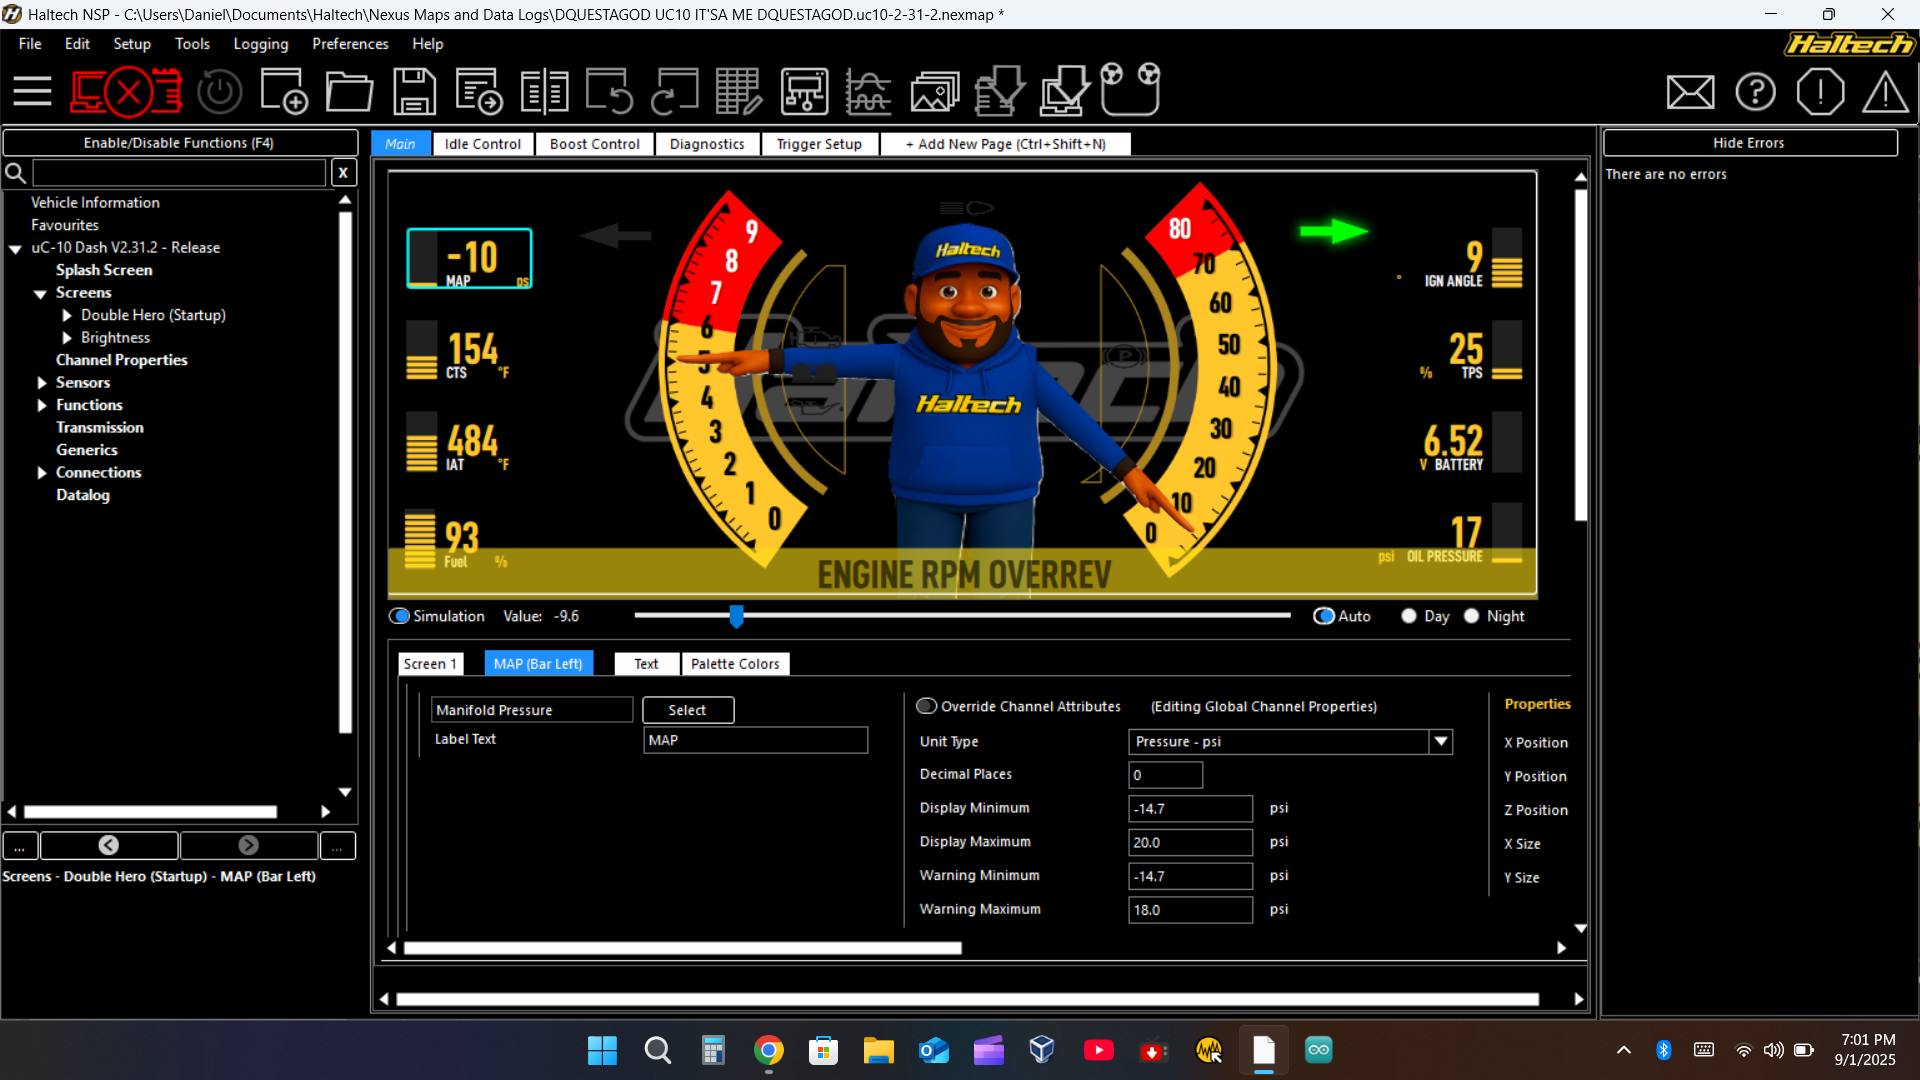Click the power cycle icon
The image size is (1920, 1080).
tap(219, 92)
